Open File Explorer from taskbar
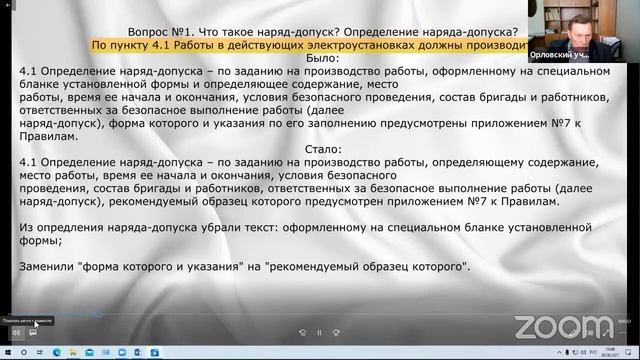Image resolution: width=640 pixels, height=360 pixels. click(x=73, y=352)
